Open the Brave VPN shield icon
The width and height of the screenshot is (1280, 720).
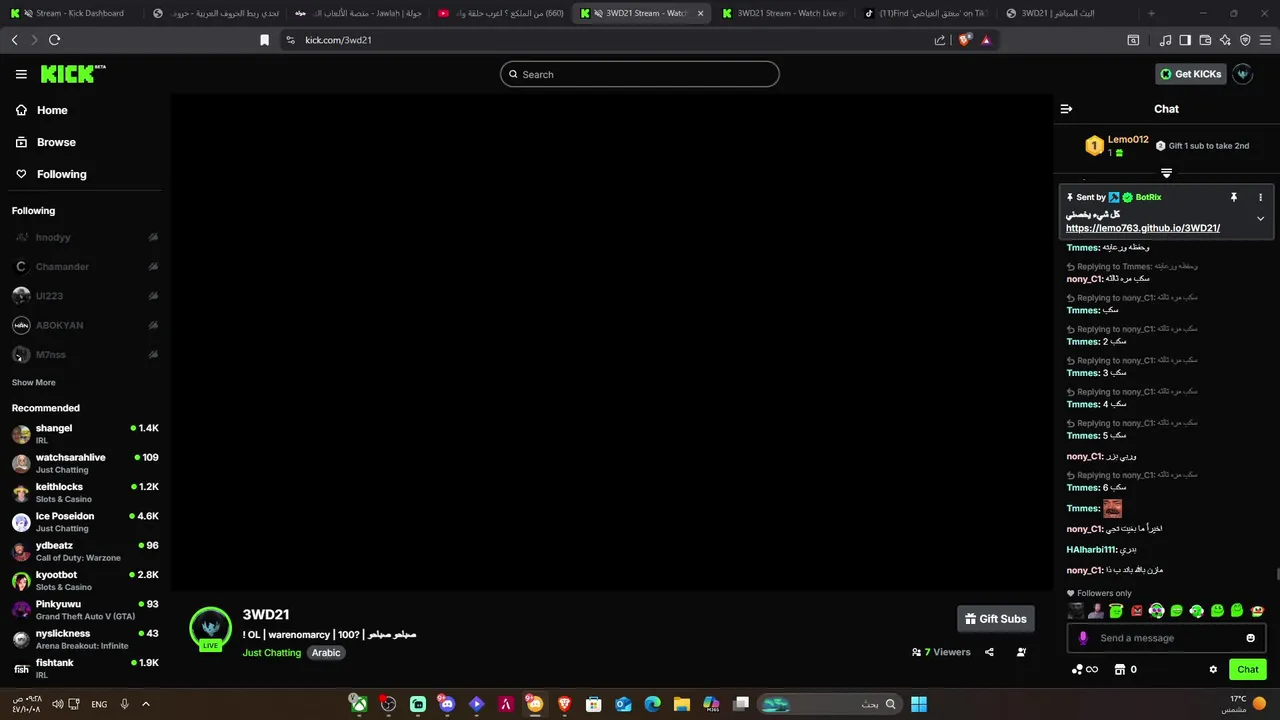point(1245,40)
